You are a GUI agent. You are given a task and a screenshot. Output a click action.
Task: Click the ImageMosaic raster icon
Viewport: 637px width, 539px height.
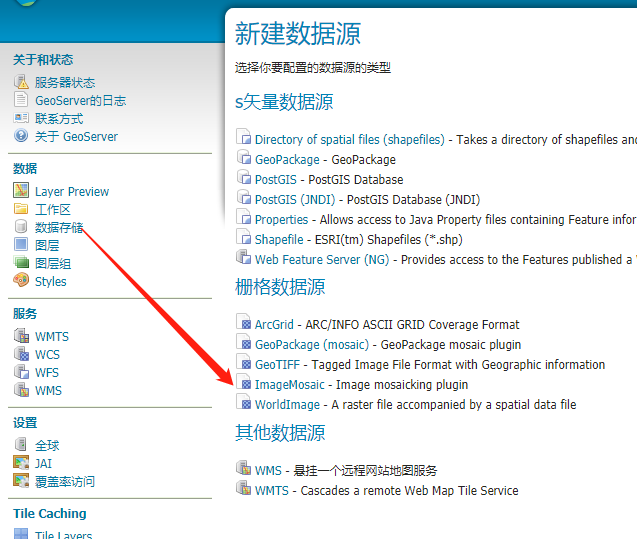tap(244, 383)
